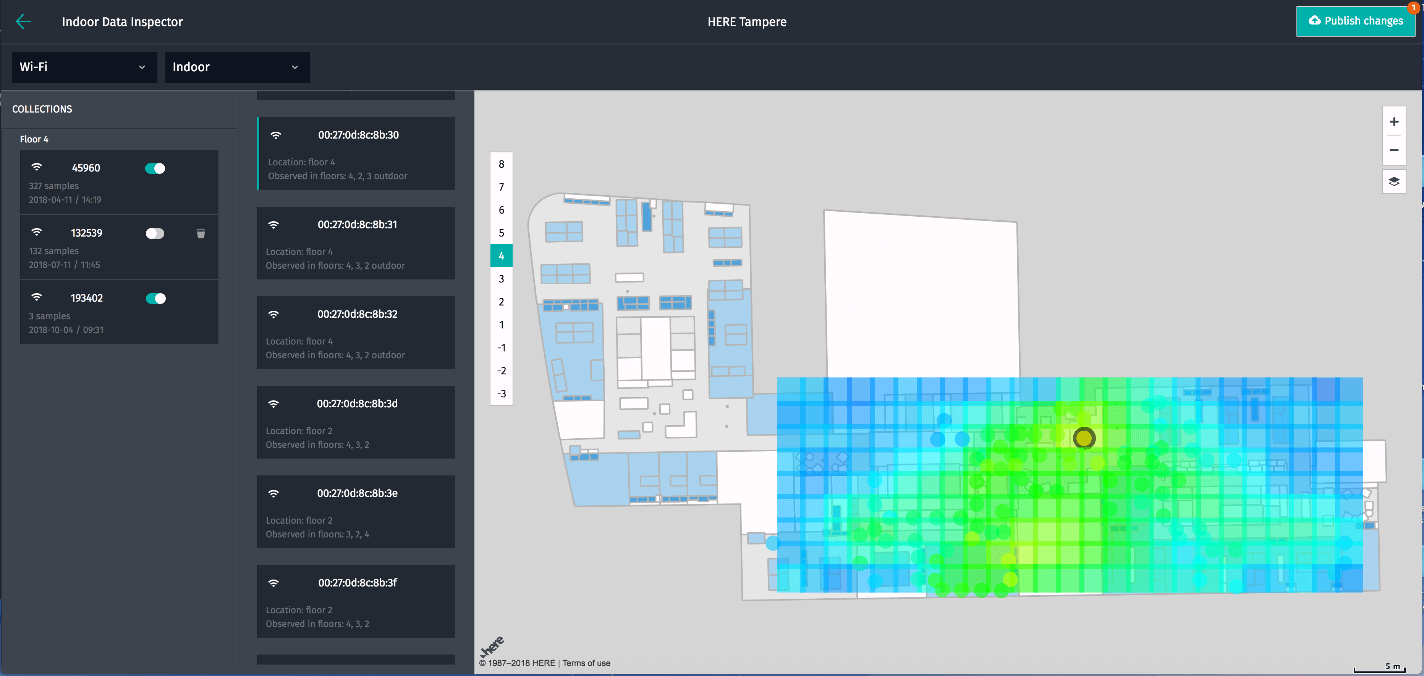Switch to floor 1 in level selector
The width and height of the screenshot is (1424, 676).
point(502,325)
